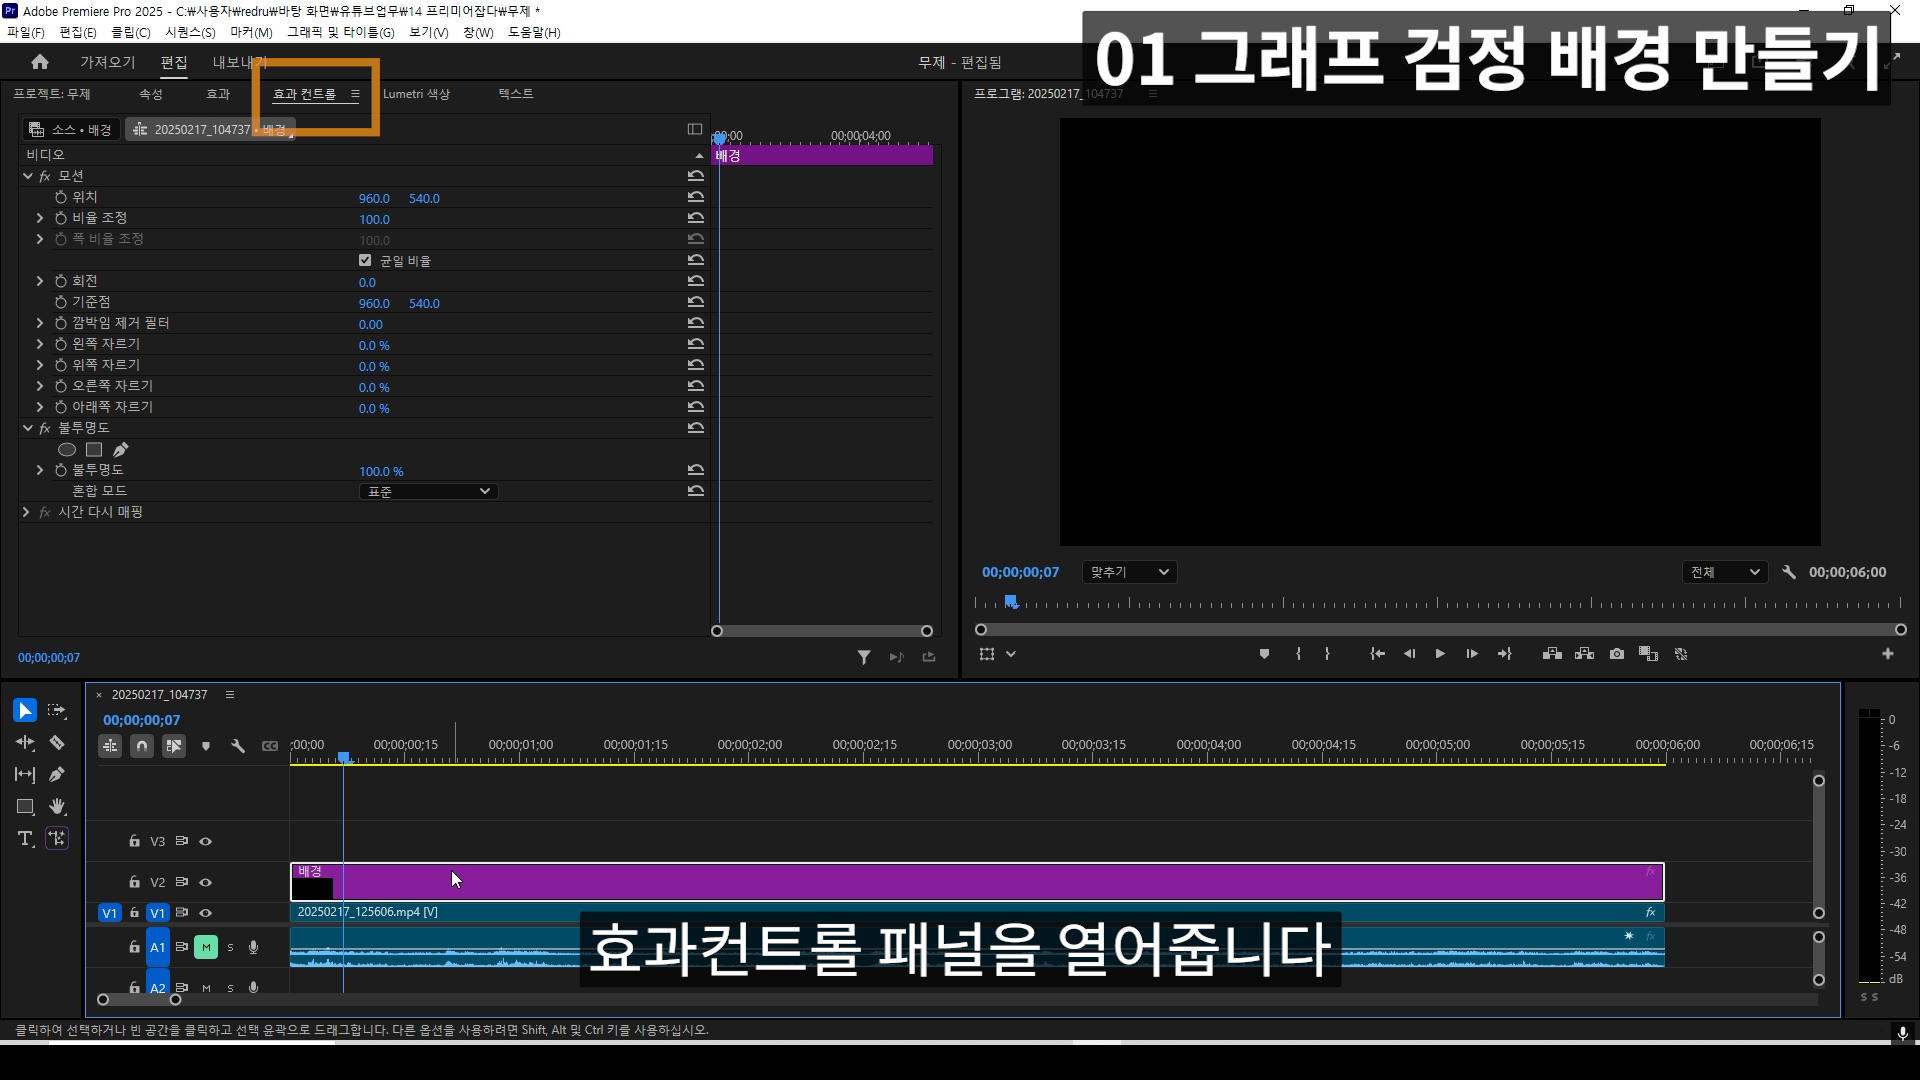This screenshot has height=1080, width=1920.
Task: Open the 혼합 모드 dropdown set to 표준
Action: [x=428, y=491]
